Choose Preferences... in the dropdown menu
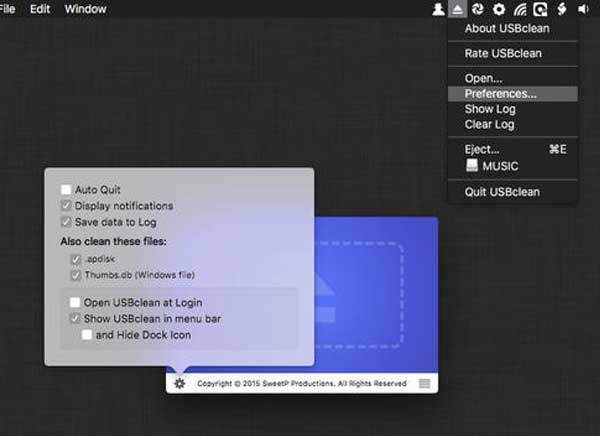Screen dimensions: 600x436 tap(513, 94)
